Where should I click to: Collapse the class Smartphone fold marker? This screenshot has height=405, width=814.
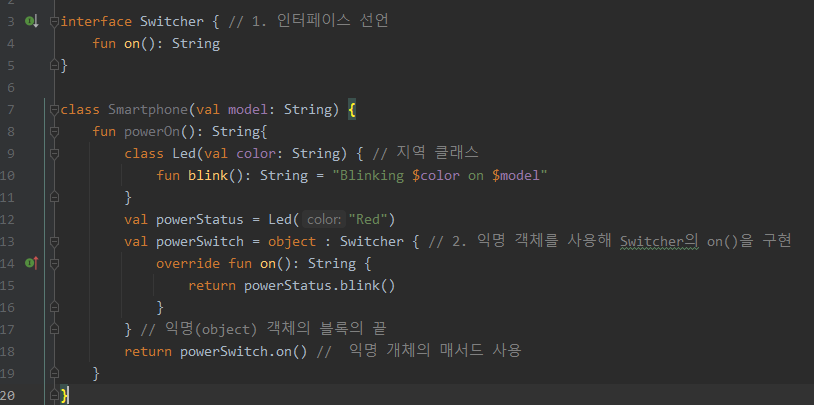(x=54, y=110)
